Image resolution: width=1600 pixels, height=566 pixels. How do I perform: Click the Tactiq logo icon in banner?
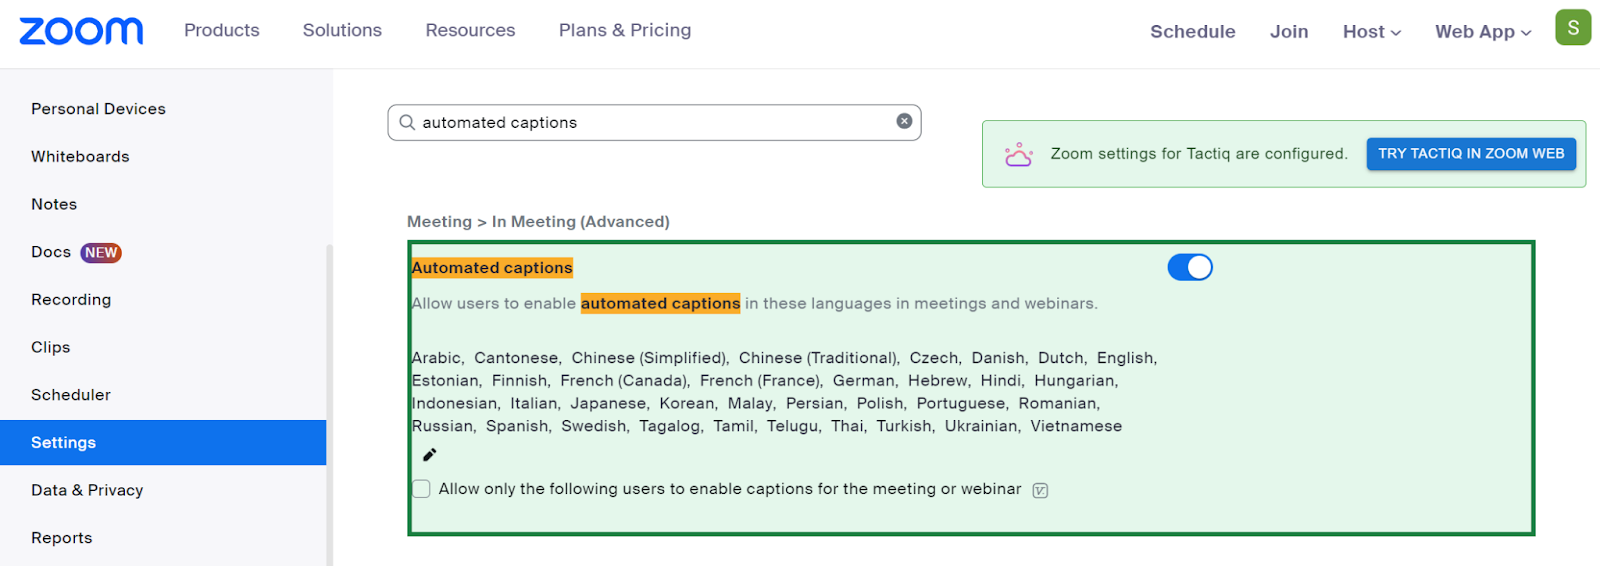coord(1018,154)
